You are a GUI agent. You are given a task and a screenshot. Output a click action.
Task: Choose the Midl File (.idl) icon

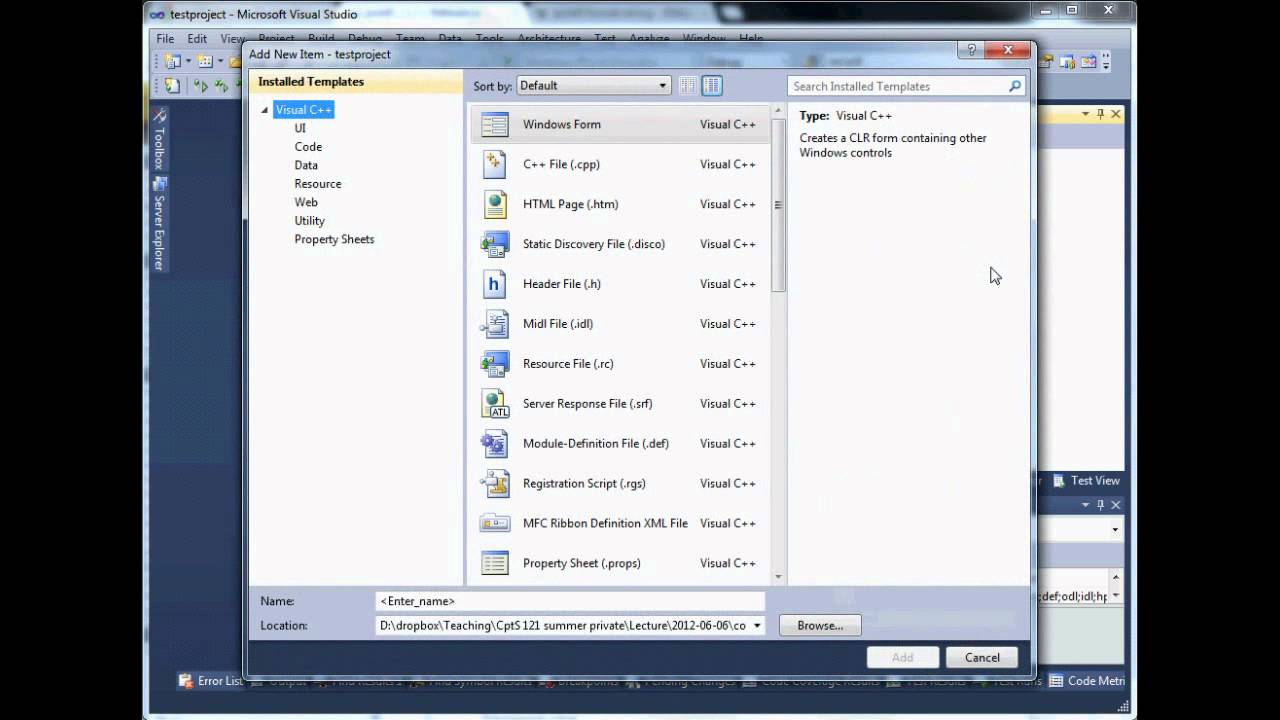coord(495,324)
